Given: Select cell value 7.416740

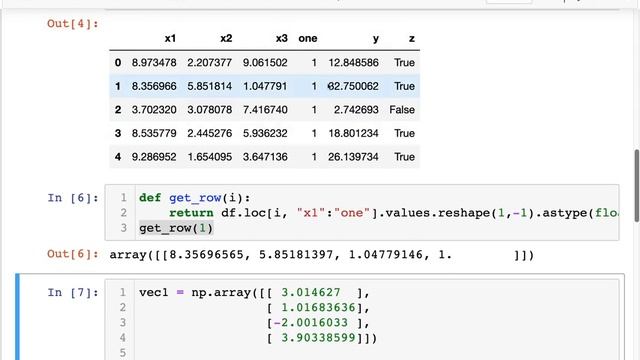Looking at the screenshot, I should click(265, 110).
